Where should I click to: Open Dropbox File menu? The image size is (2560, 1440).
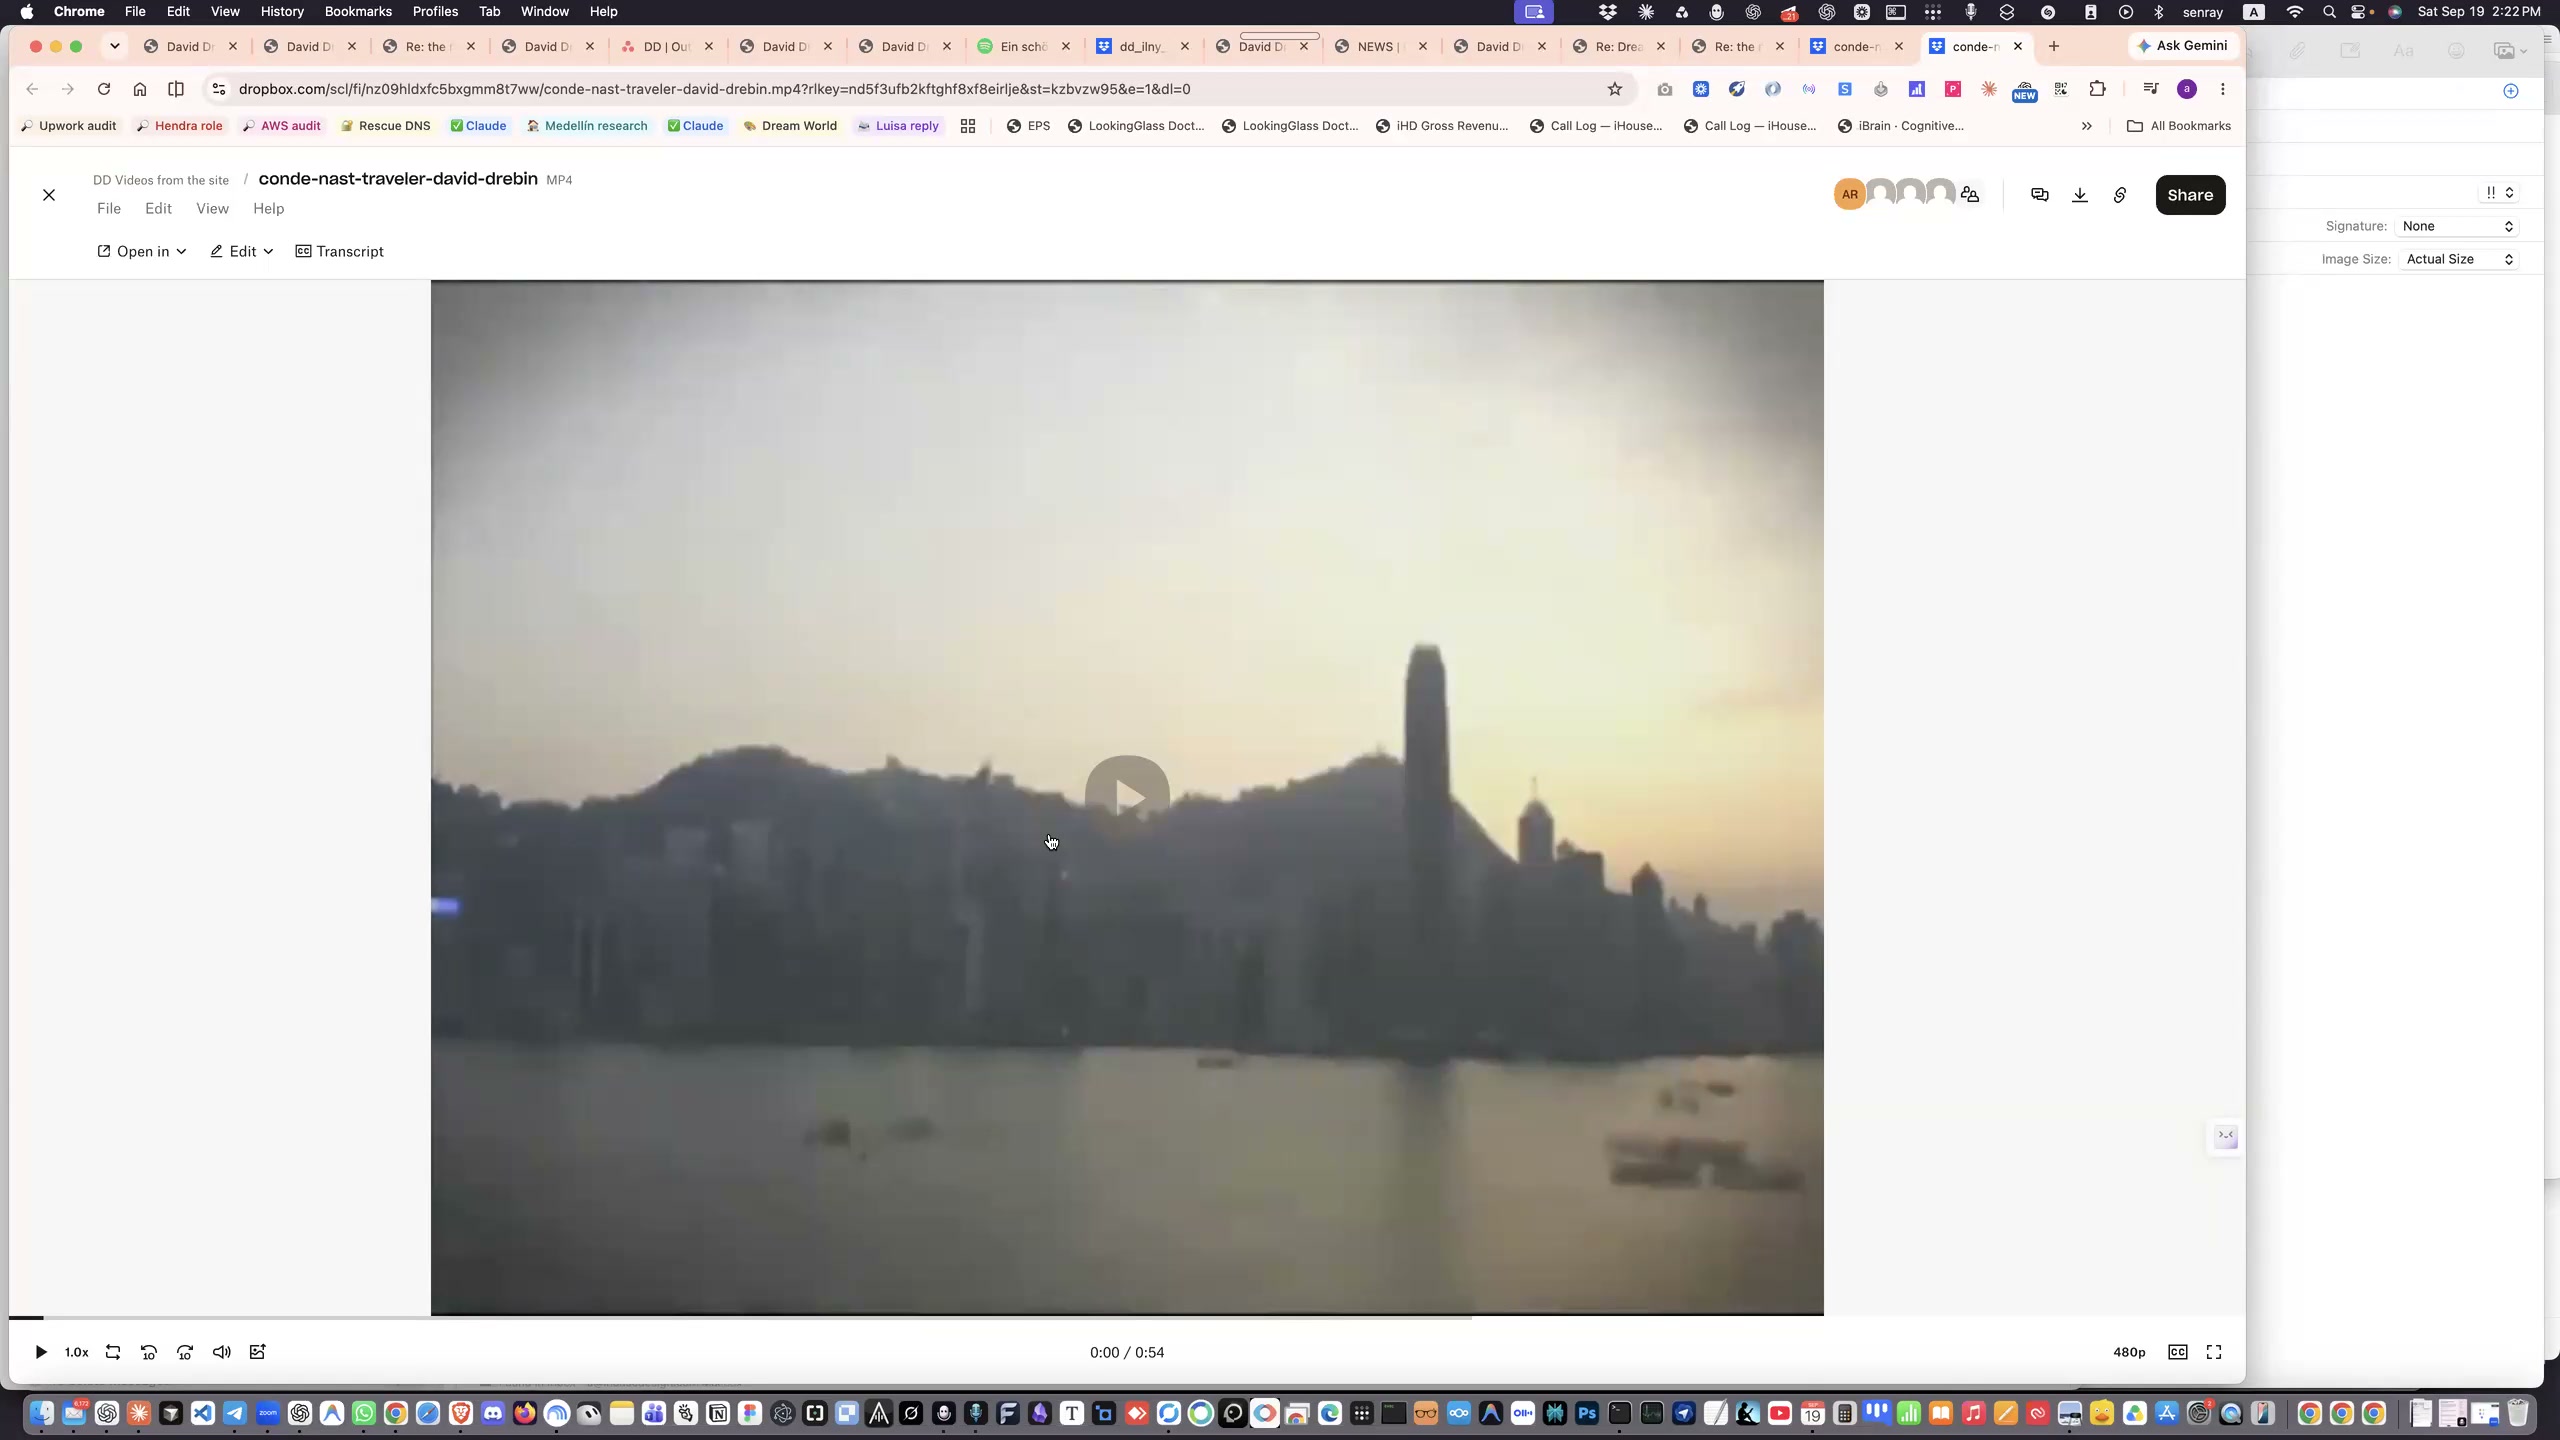point(109,209)
